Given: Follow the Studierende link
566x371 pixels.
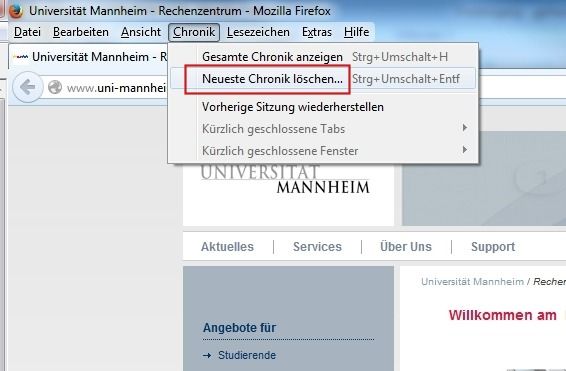Looking at the screenshot, I should click(x=247, y=355).
